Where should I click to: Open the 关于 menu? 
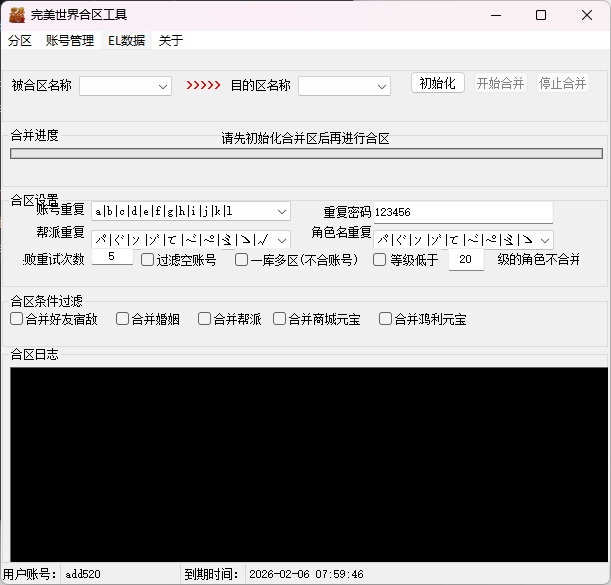(x=171, y=41)
